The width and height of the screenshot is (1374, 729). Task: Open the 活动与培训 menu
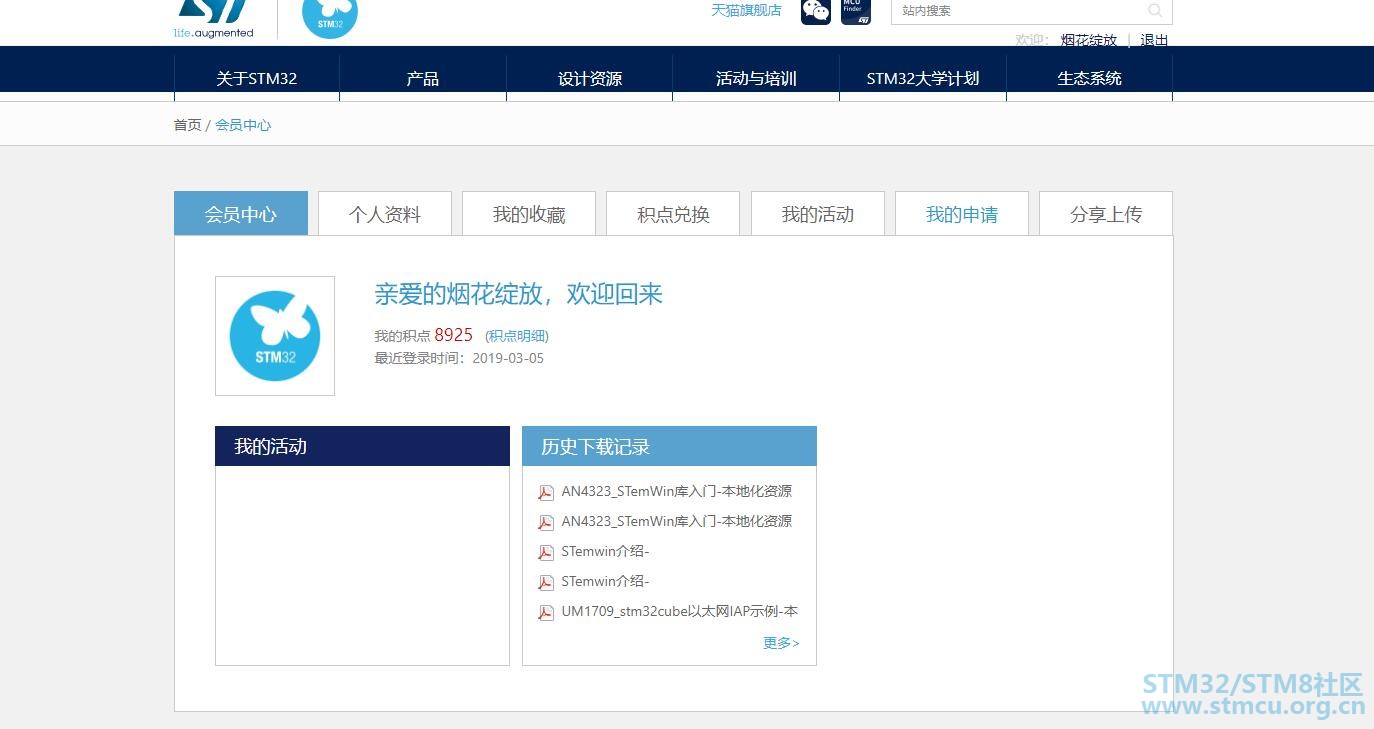(x=756, y=78)
